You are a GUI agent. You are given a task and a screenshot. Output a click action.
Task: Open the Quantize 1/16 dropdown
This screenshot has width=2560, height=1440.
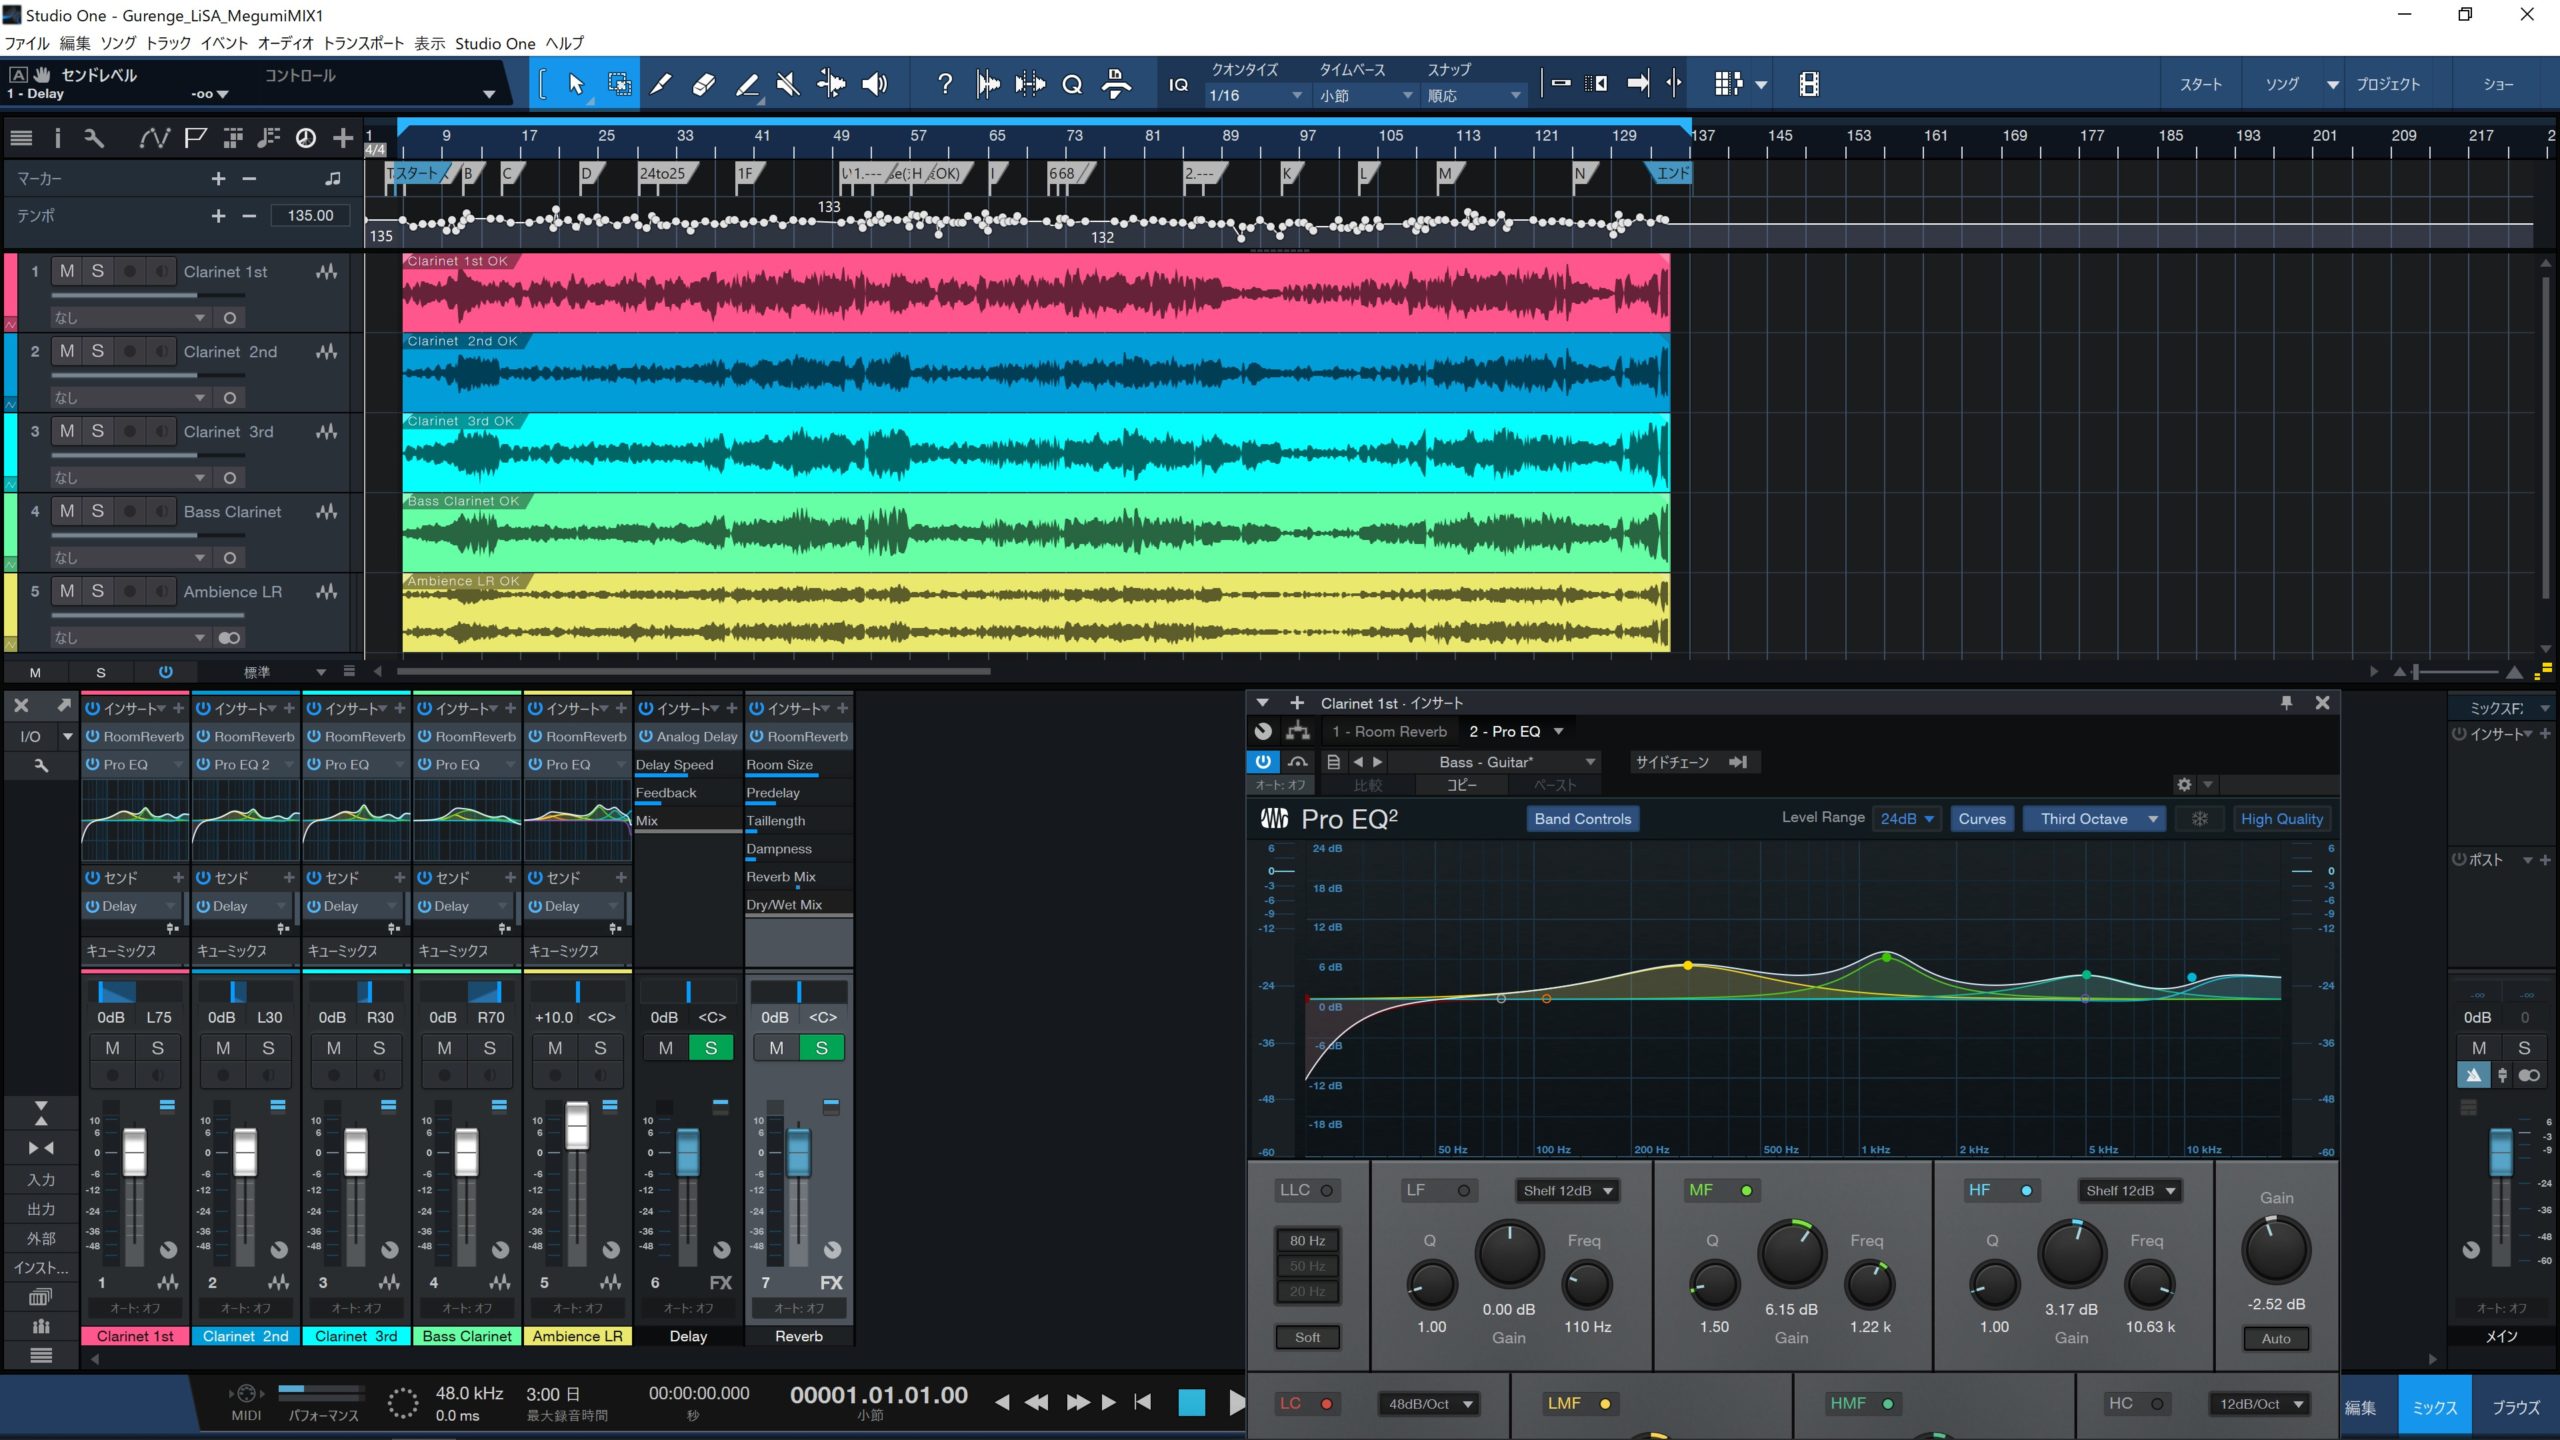(x=1255, y=96)
